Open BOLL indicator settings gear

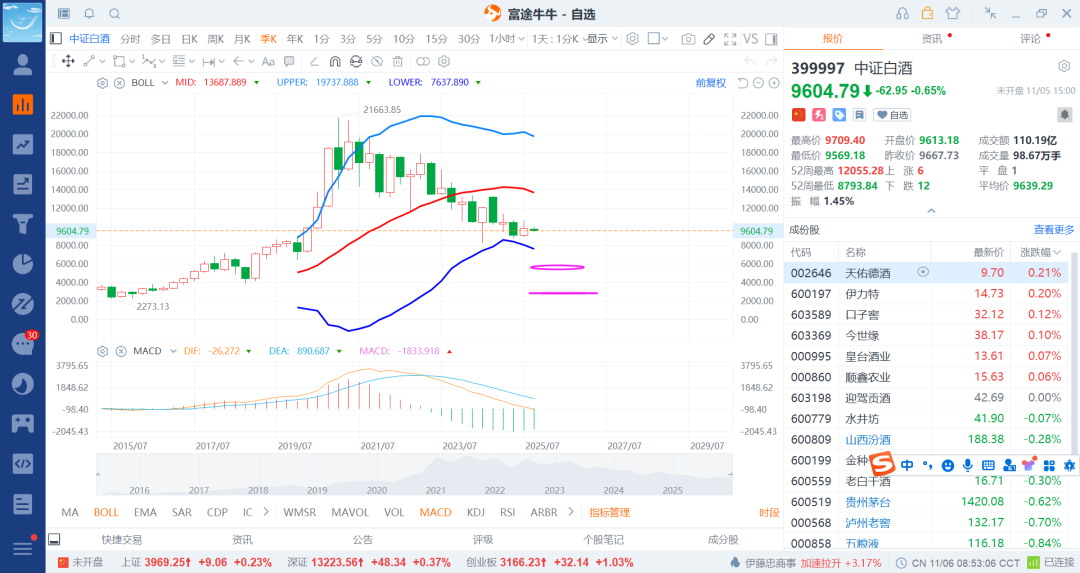pyautogui.click(x=102, y=83)
